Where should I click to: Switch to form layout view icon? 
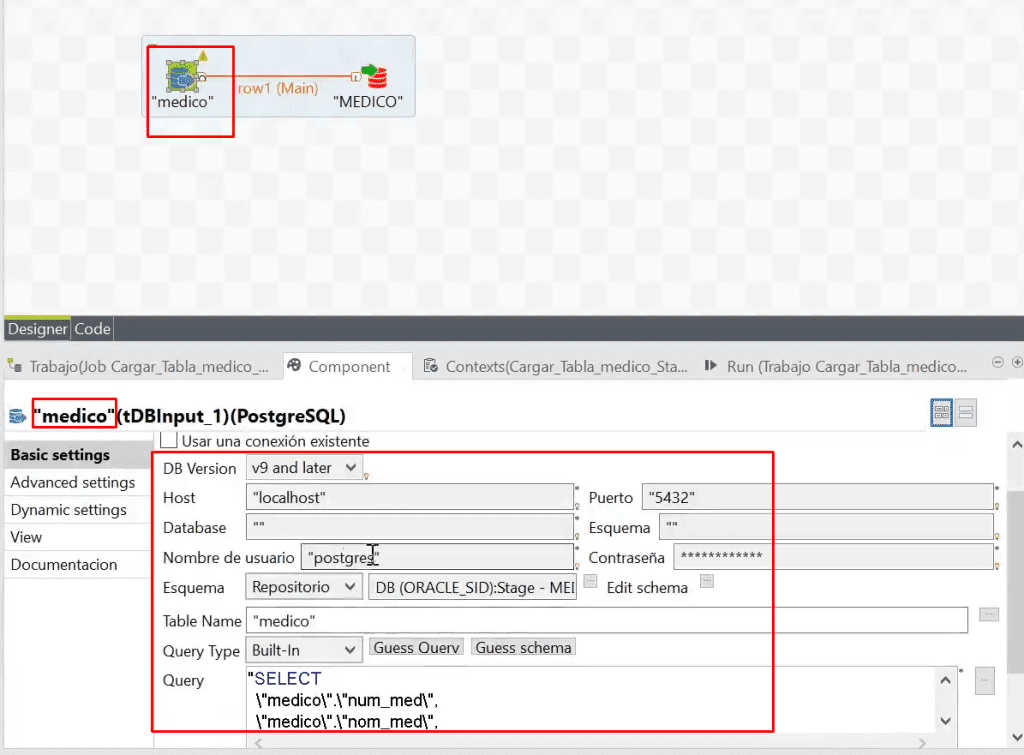tap(966, 413)
